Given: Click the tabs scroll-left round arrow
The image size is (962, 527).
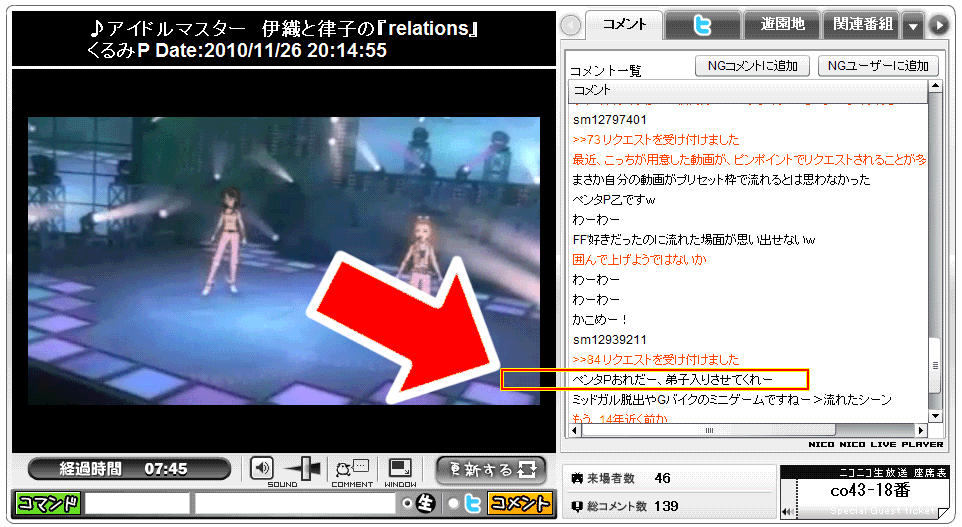Looking at the screenshot, I should pos(571,25).
